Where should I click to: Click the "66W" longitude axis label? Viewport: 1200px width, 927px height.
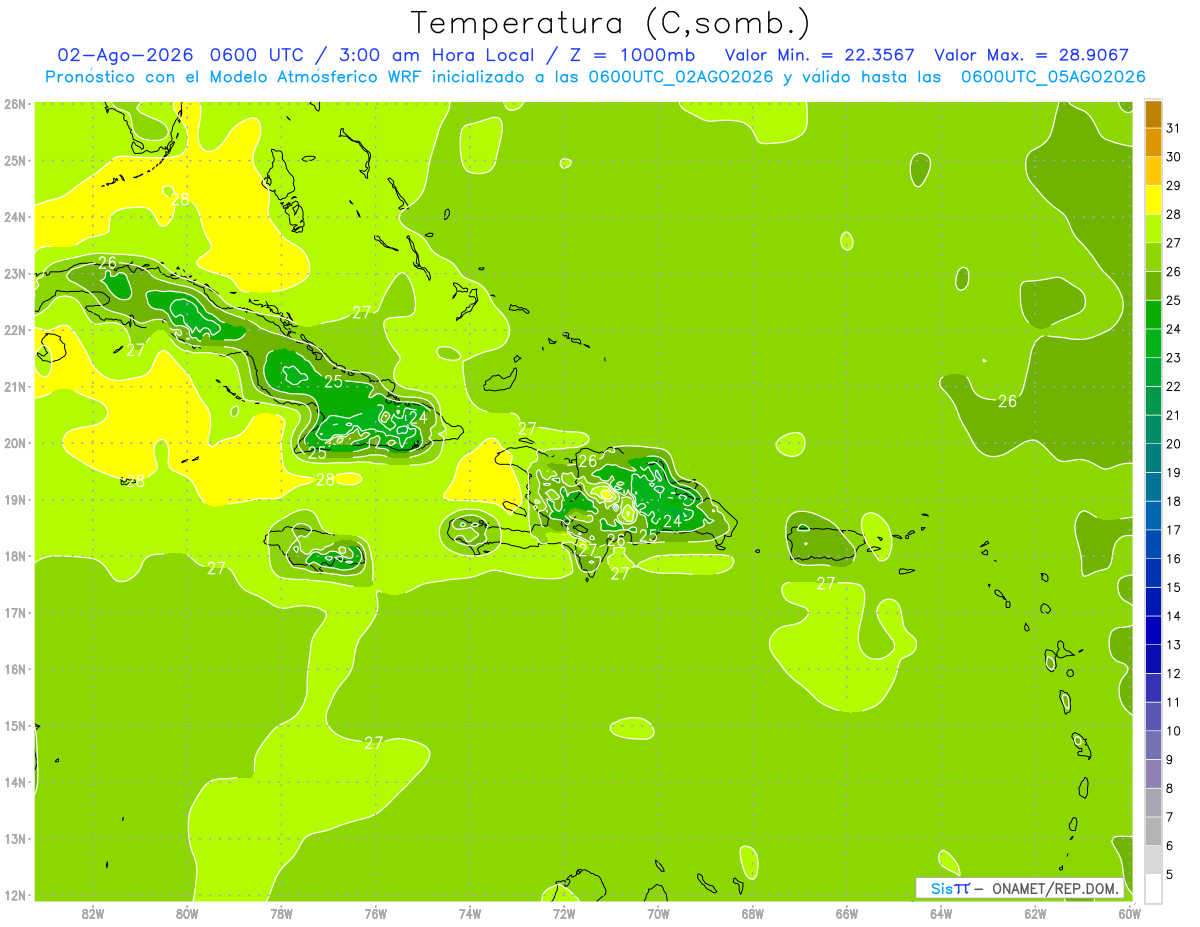(847, 913)
